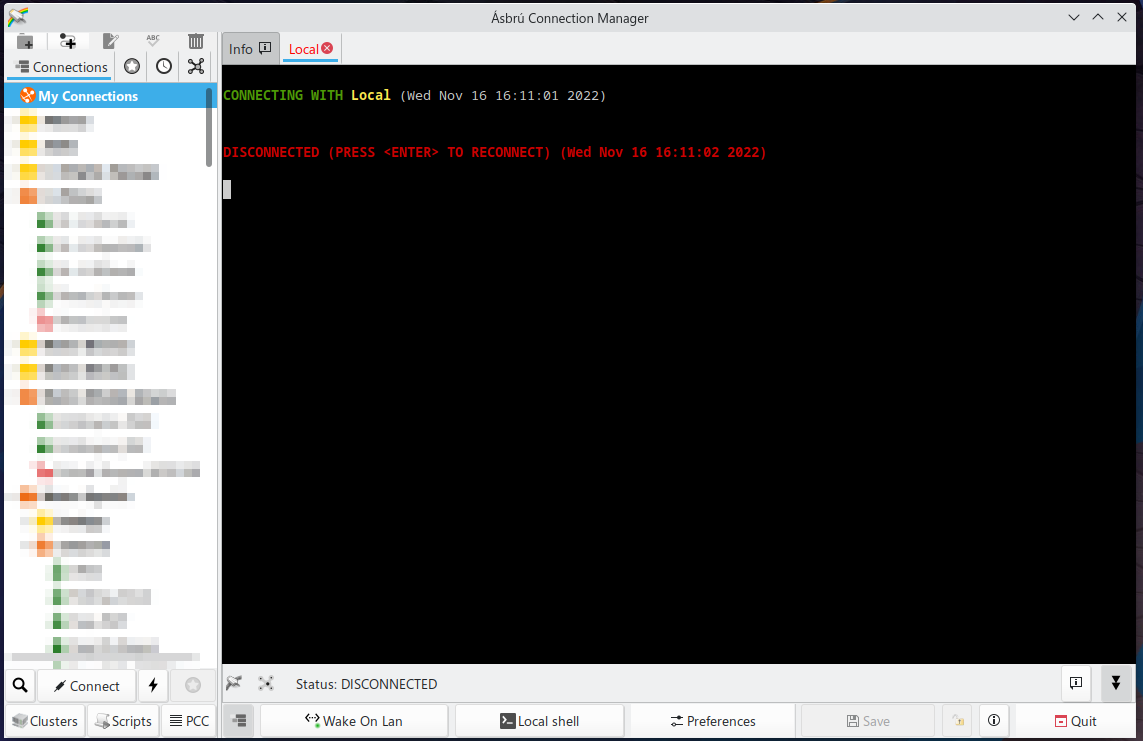Click the Connect button
1143x741 pixels.
(87, 686)
